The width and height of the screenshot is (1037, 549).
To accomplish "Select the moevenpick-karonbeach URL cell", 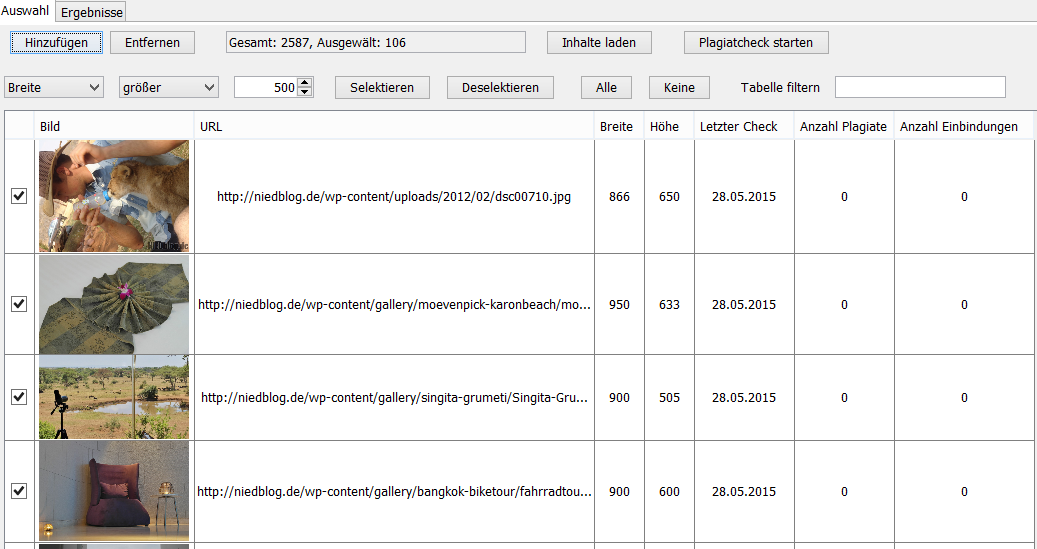I will [x=394, y=304].
